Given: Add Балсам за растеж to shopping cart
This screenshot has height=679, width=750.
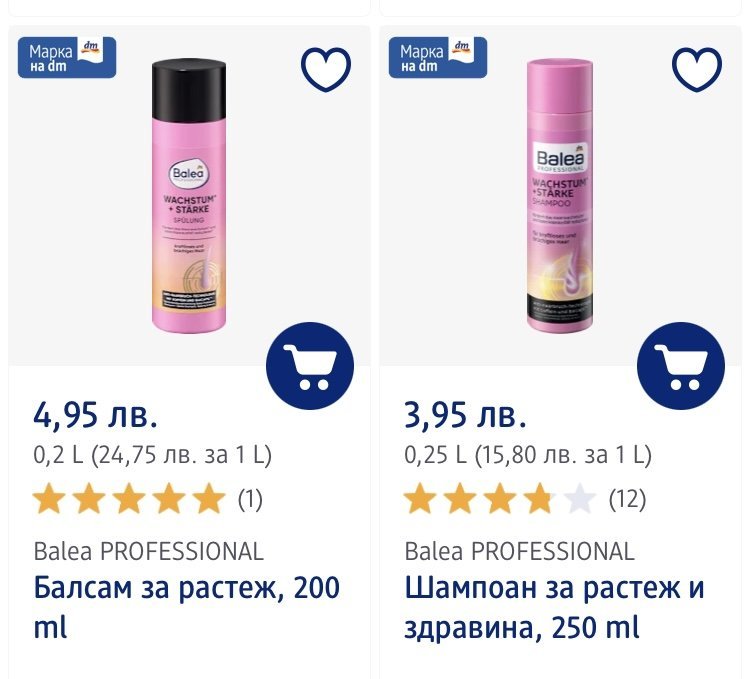Looking at the screenshot, I should [x=310, y=366].
